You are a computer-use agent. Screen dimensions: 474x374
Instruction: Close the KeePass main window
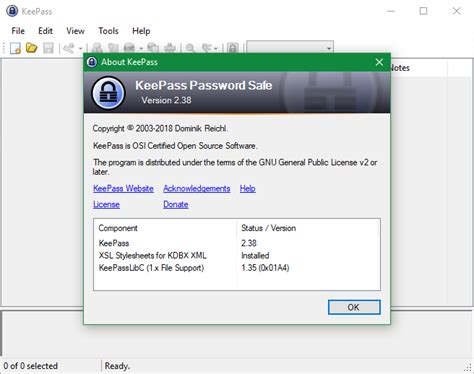point(457,11)
